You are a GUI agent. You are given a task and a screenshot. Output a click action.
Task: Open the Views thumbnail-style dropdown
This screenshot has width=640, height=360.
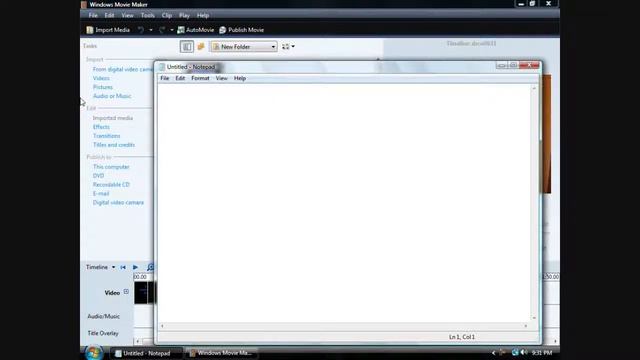point(288,47)
